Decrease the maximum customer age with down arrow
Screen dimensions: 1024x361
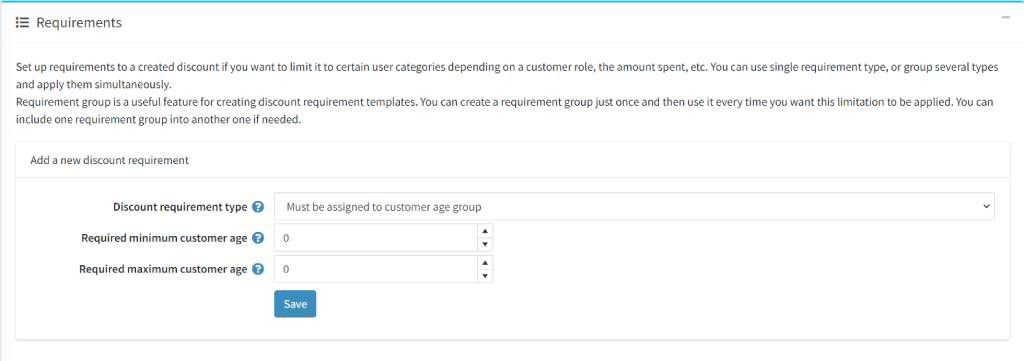click(x=485, y=275)
